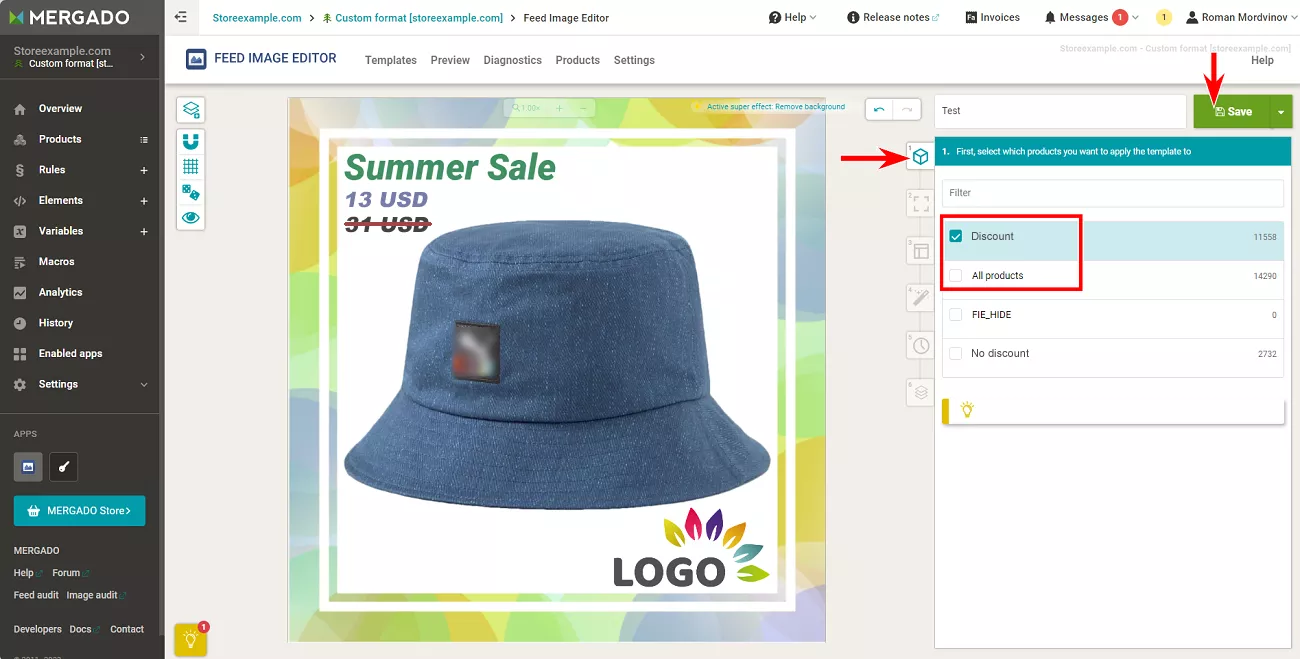Screen dimensions: 1300x659
Task: Add a new rule with plus
Action: (x=144, y=170)
